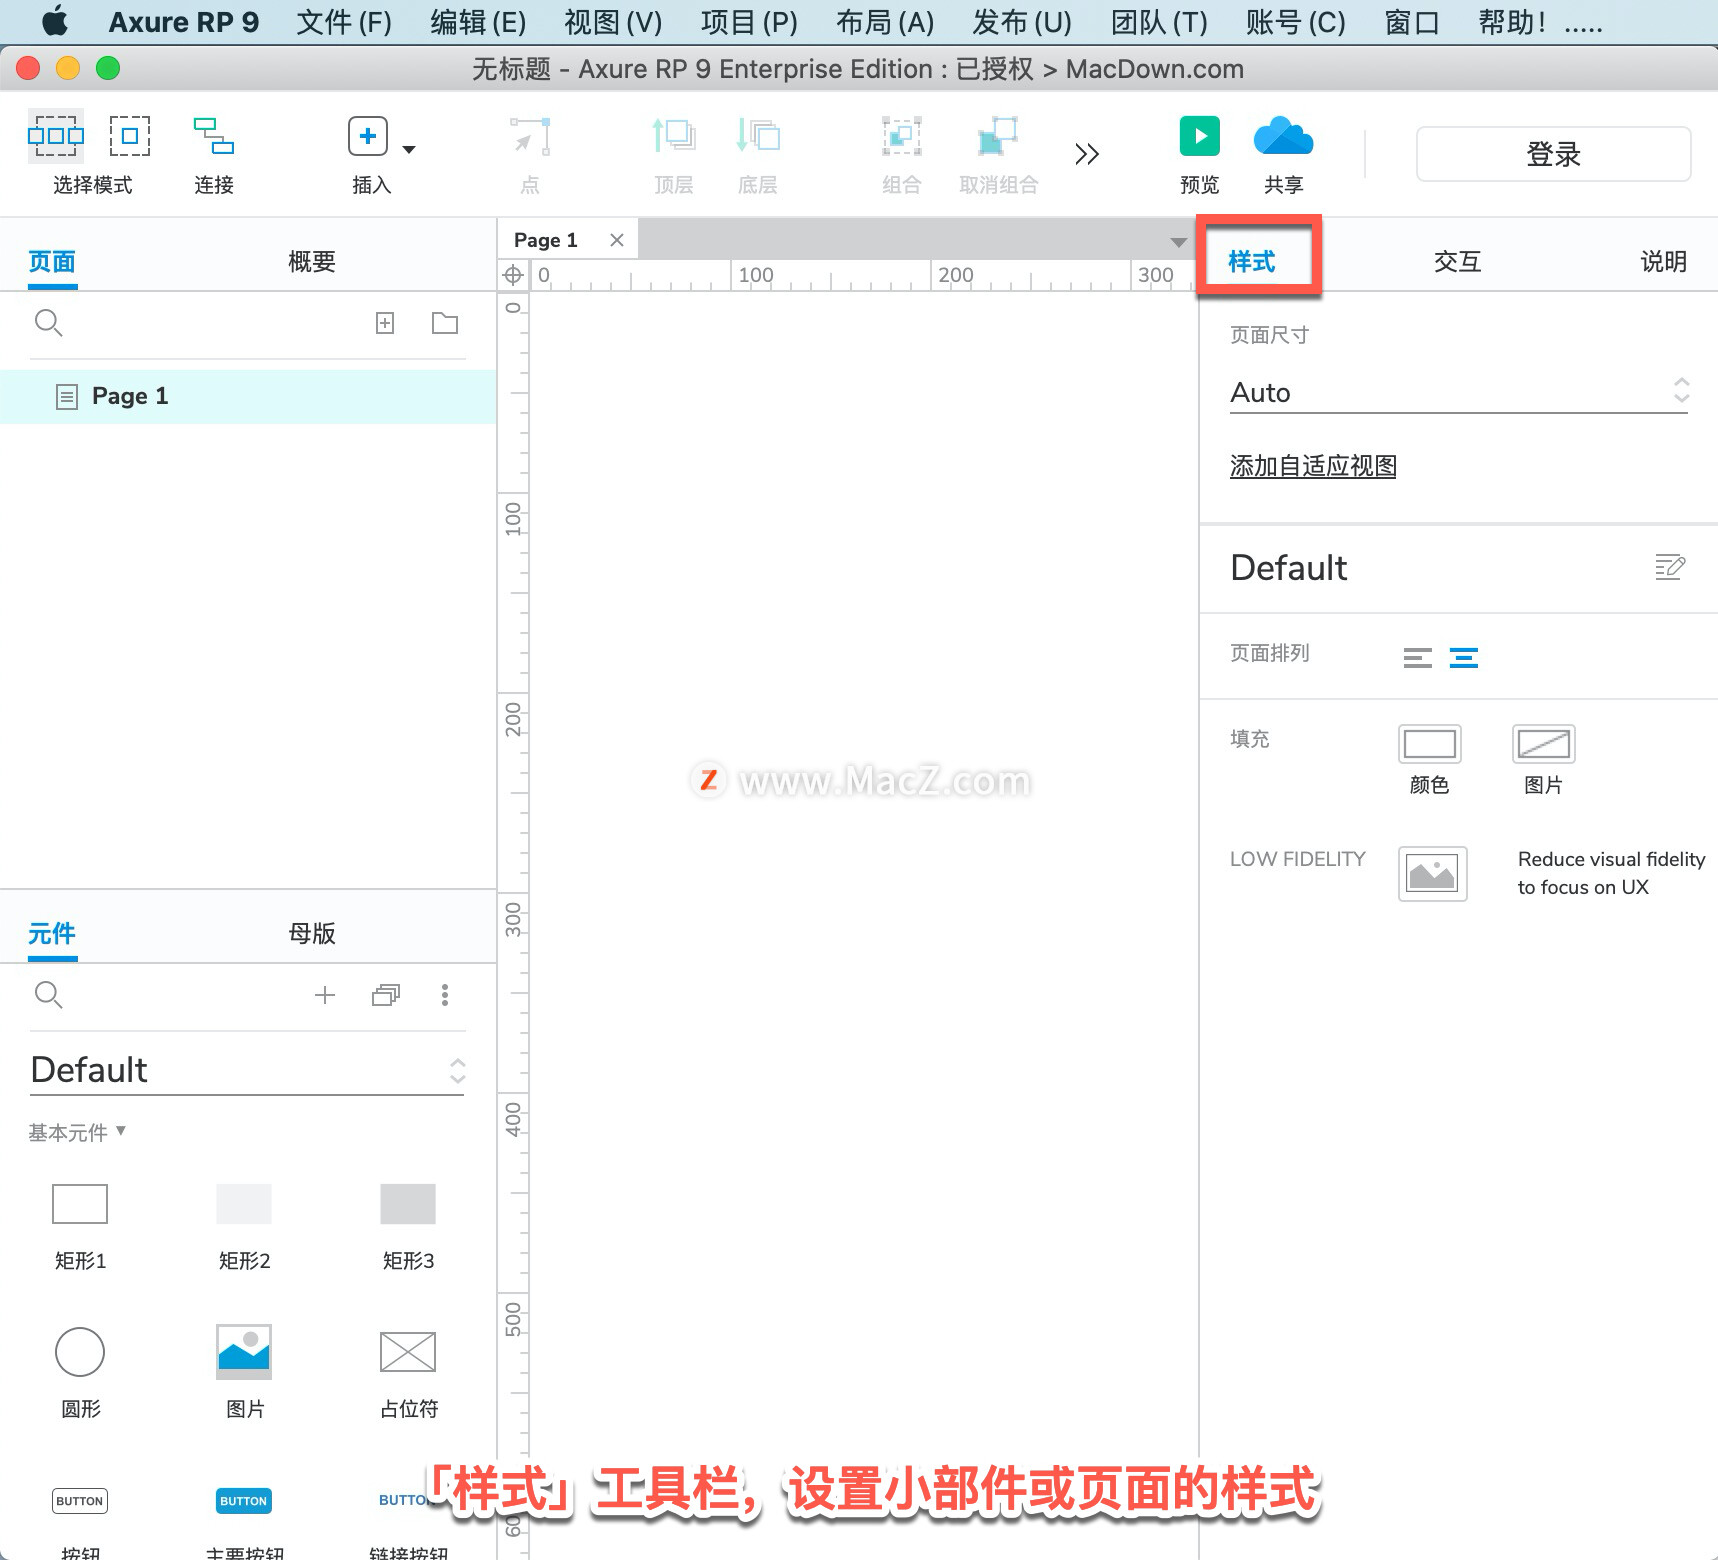Click Bring to Front (顶层) icon

(674, 135)
